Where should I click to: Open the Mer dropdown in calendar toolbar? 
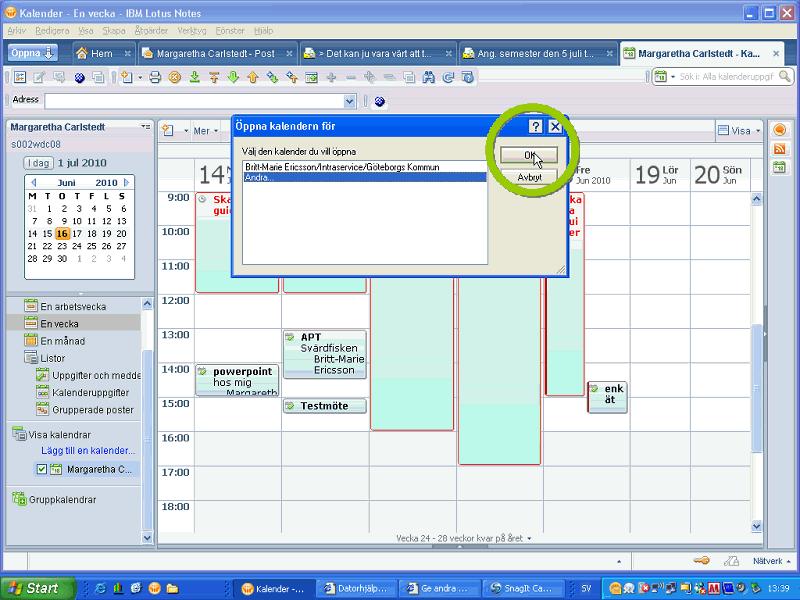pyautogui.click(x=205, y=131)
